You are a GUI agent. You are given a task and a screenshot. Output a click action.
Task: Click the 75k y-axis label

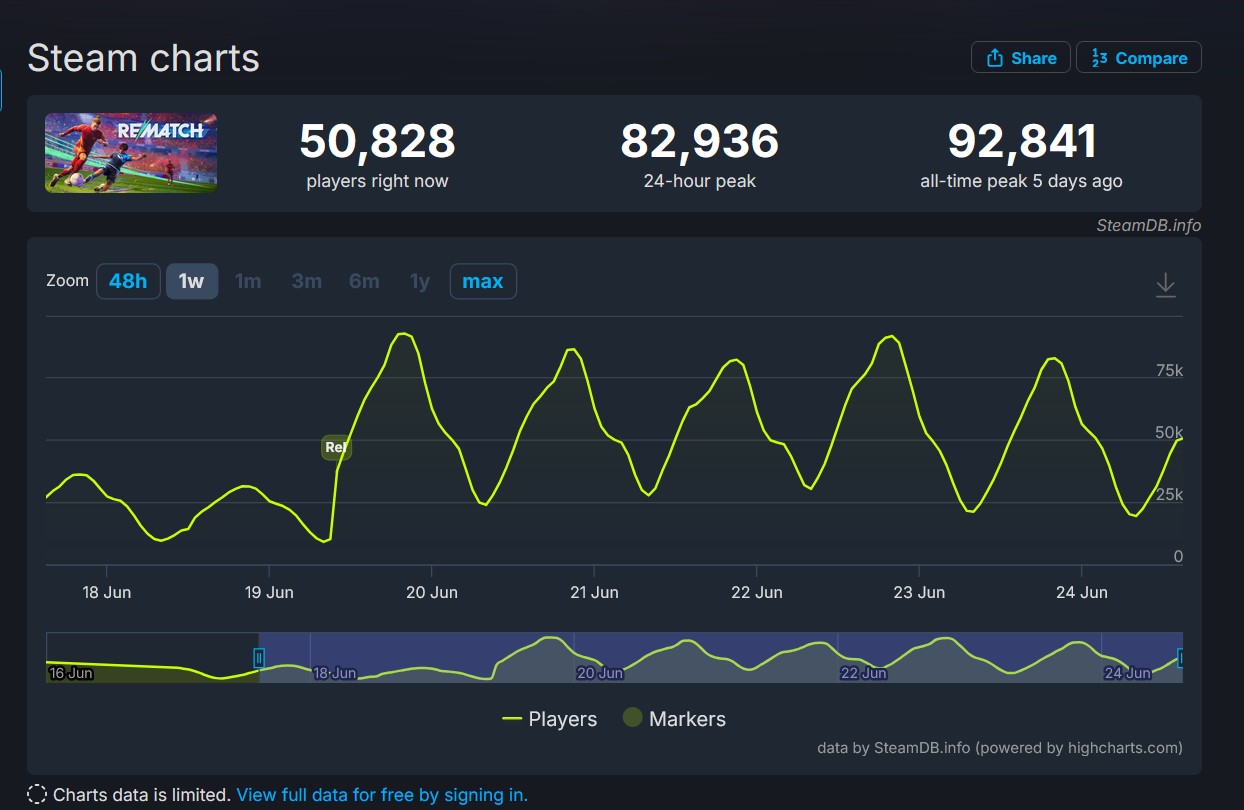click(x=1169, y=371)
